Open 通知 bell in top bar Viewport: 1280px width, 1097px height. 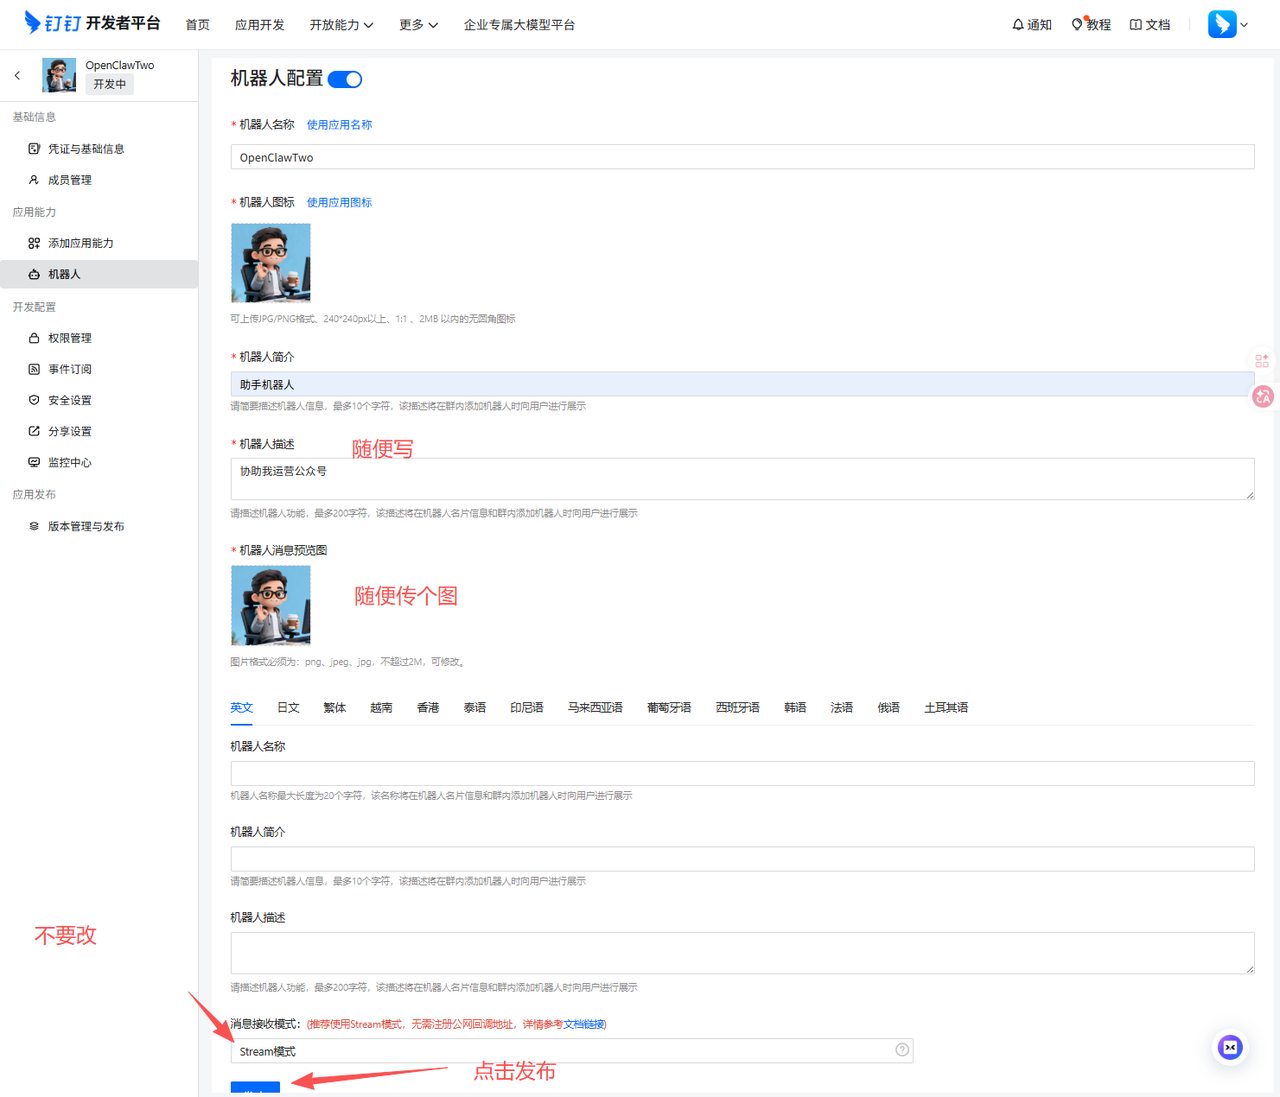pyautogui.click(x=1031, y=25)
